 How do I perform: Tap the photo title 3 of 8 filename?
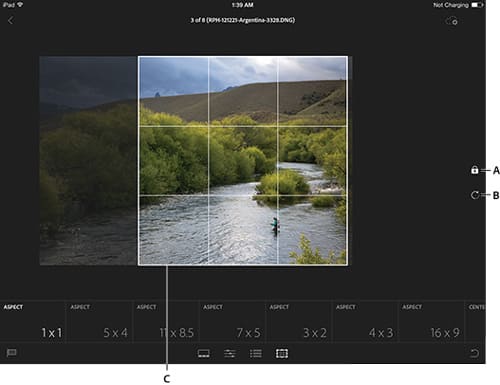243,20
